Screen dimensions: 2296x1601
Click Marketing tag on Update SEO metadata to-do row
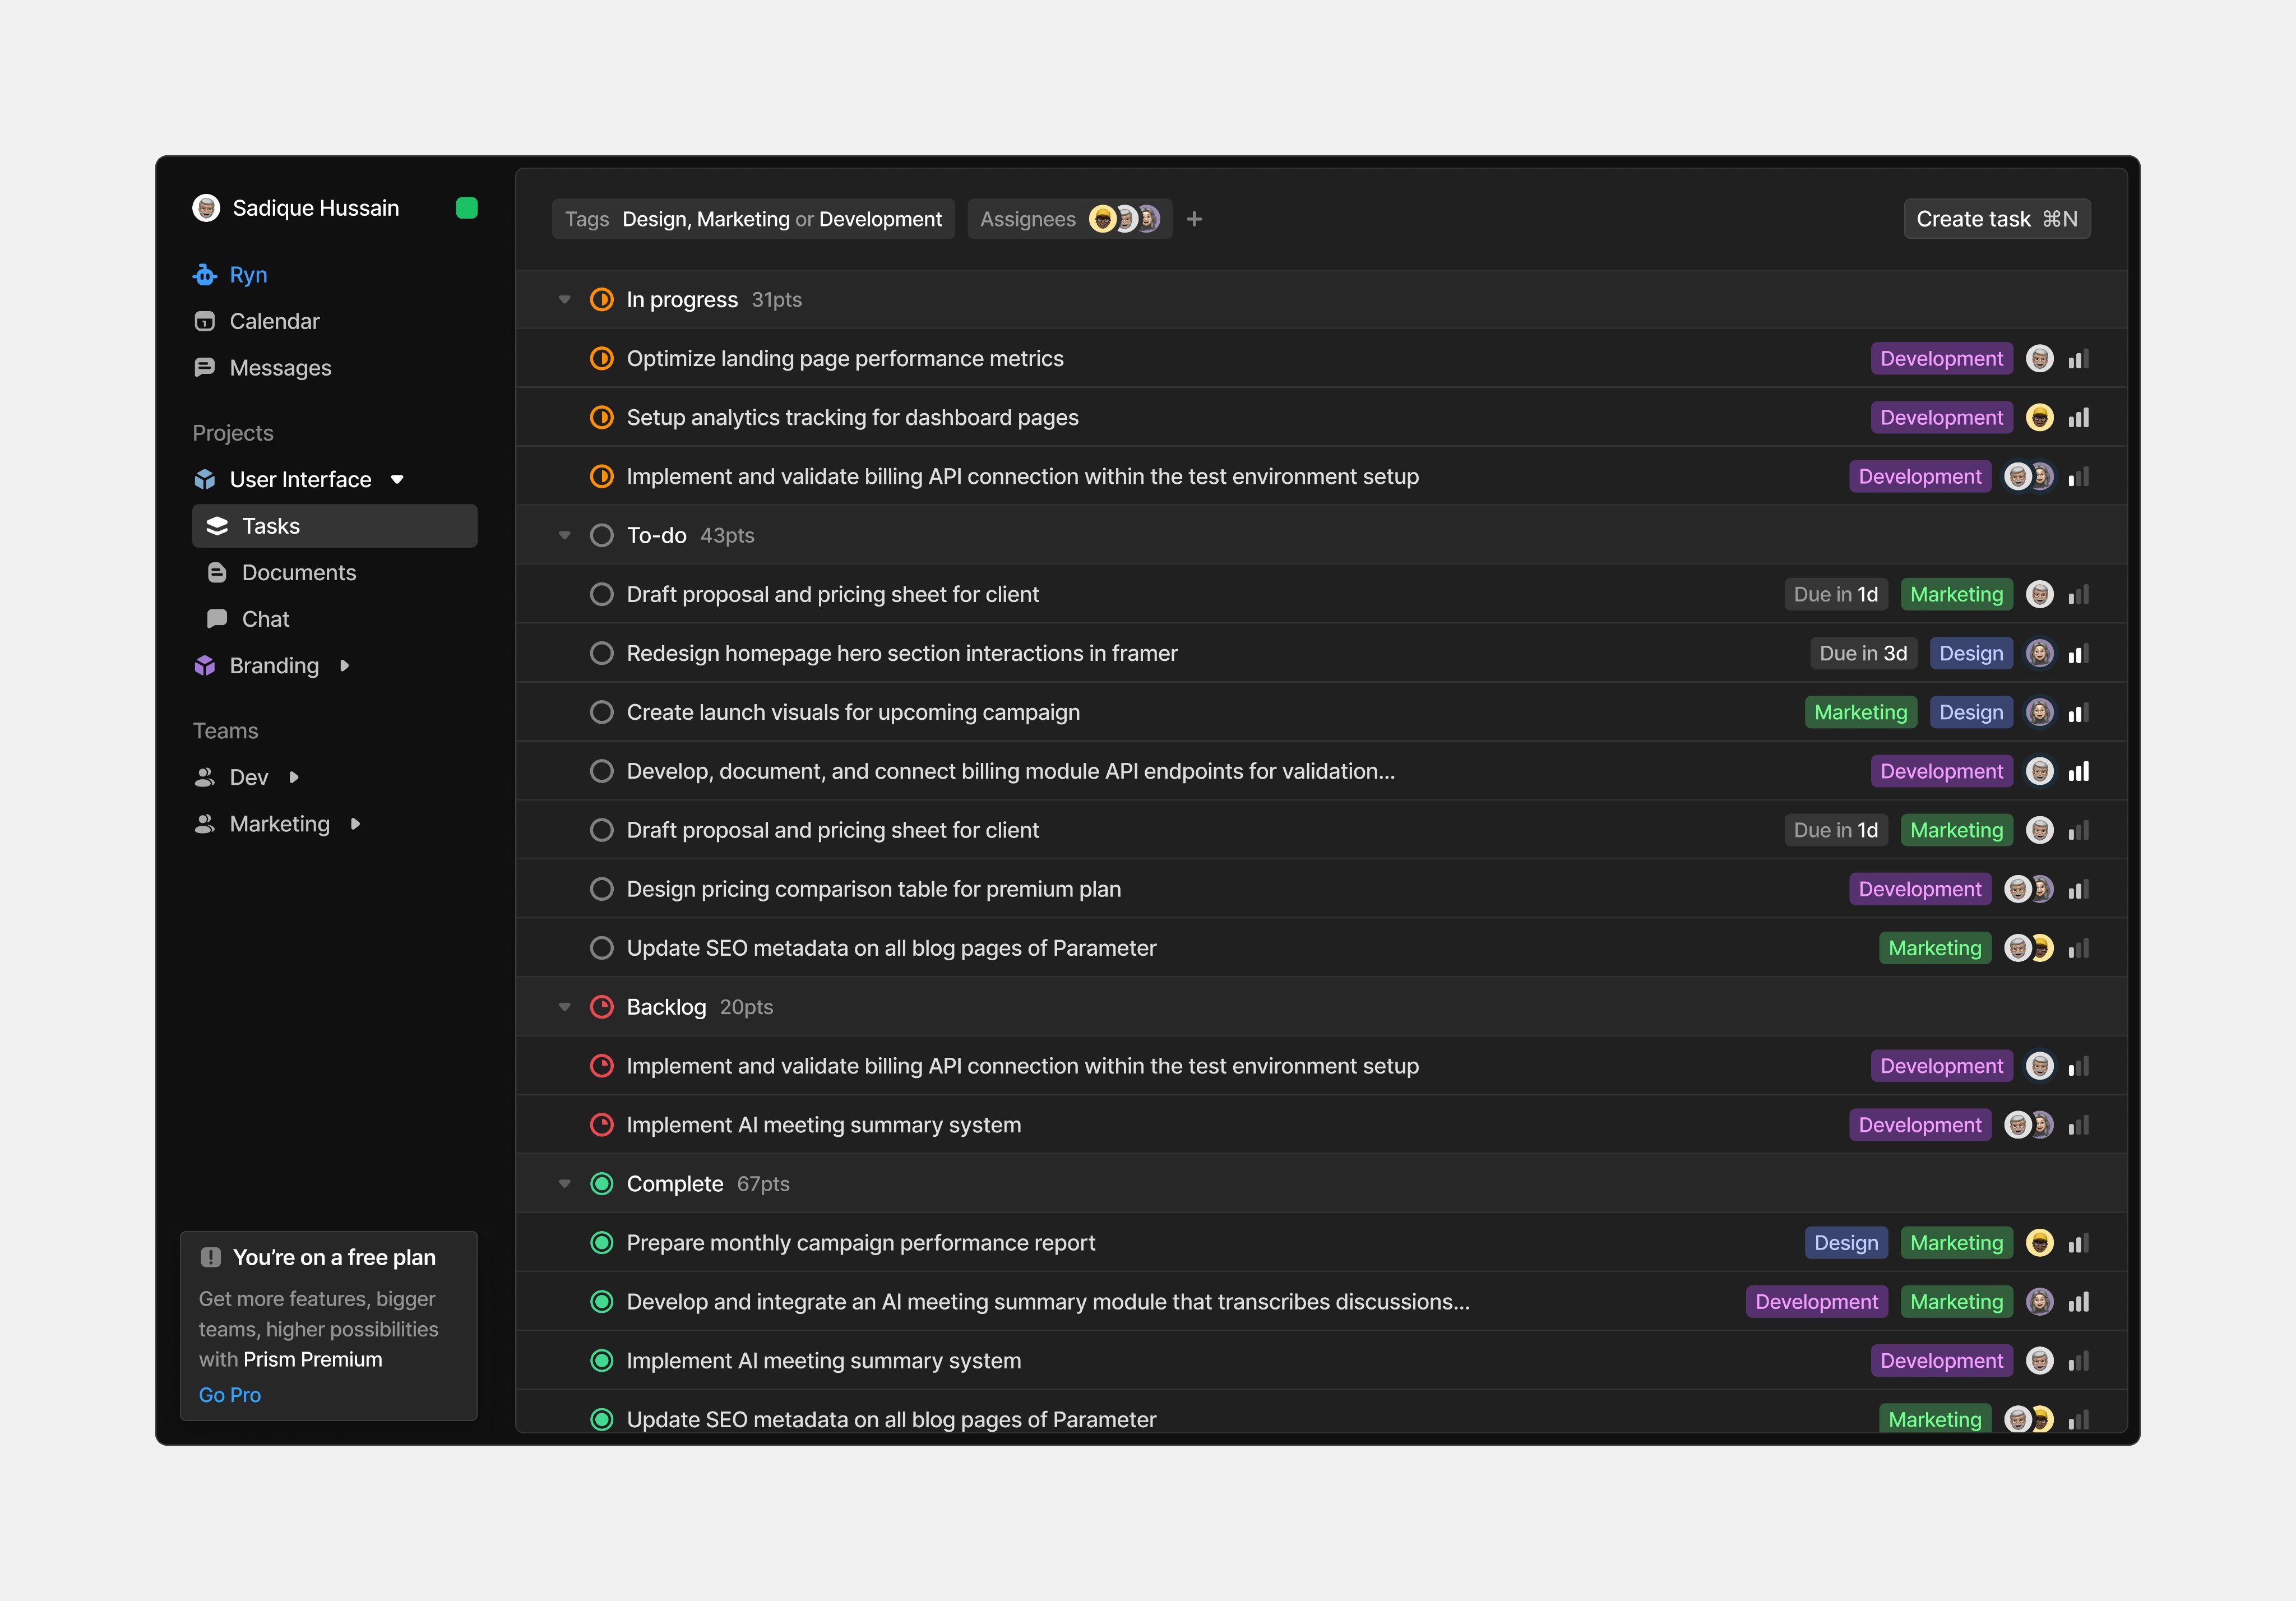(x=1934, y=948)
